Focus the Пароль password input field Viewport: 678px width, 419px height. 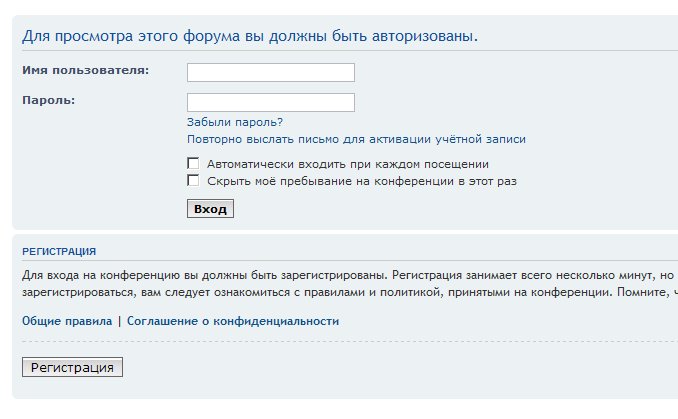270,102
